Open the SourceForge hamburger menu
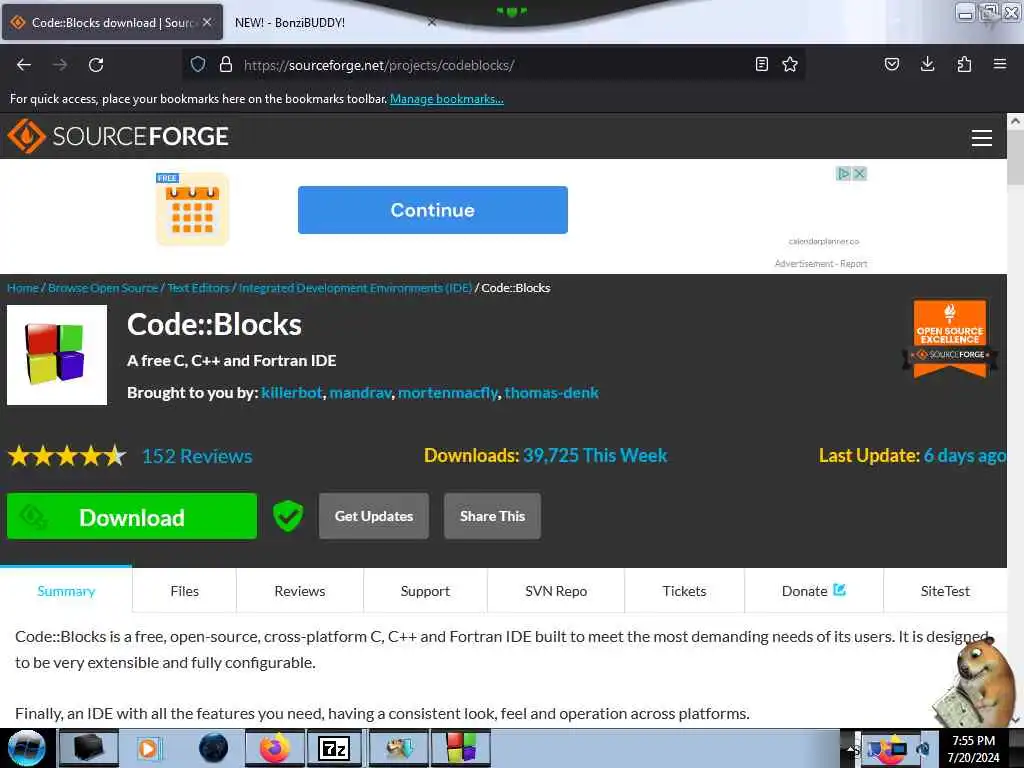 982,138
